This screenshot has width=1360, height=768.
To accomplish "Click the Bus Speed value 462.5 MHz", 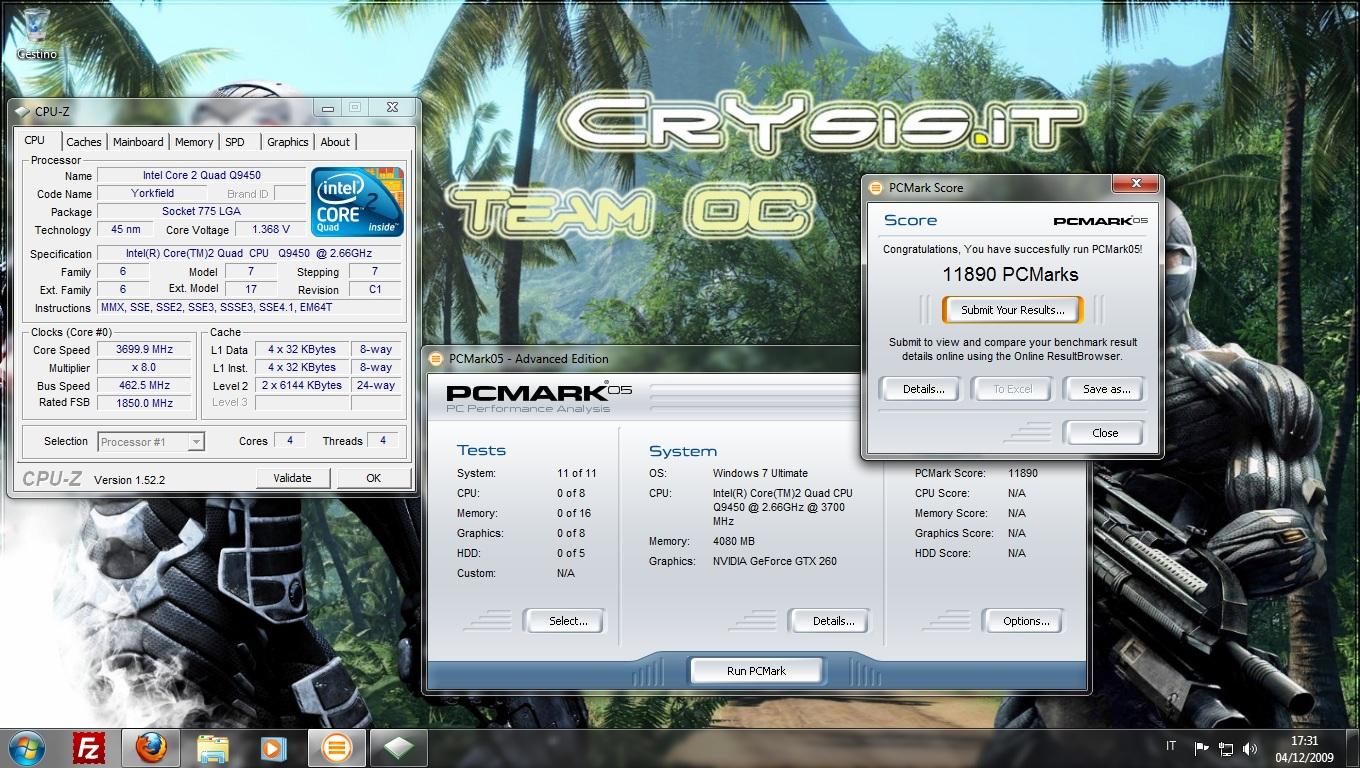I will [145, 386].
